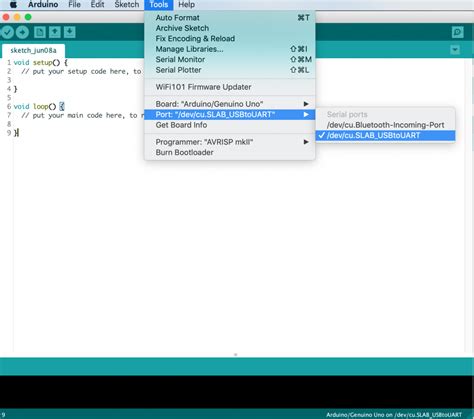Click the "put your main code here" comment

tap(83, 115)
